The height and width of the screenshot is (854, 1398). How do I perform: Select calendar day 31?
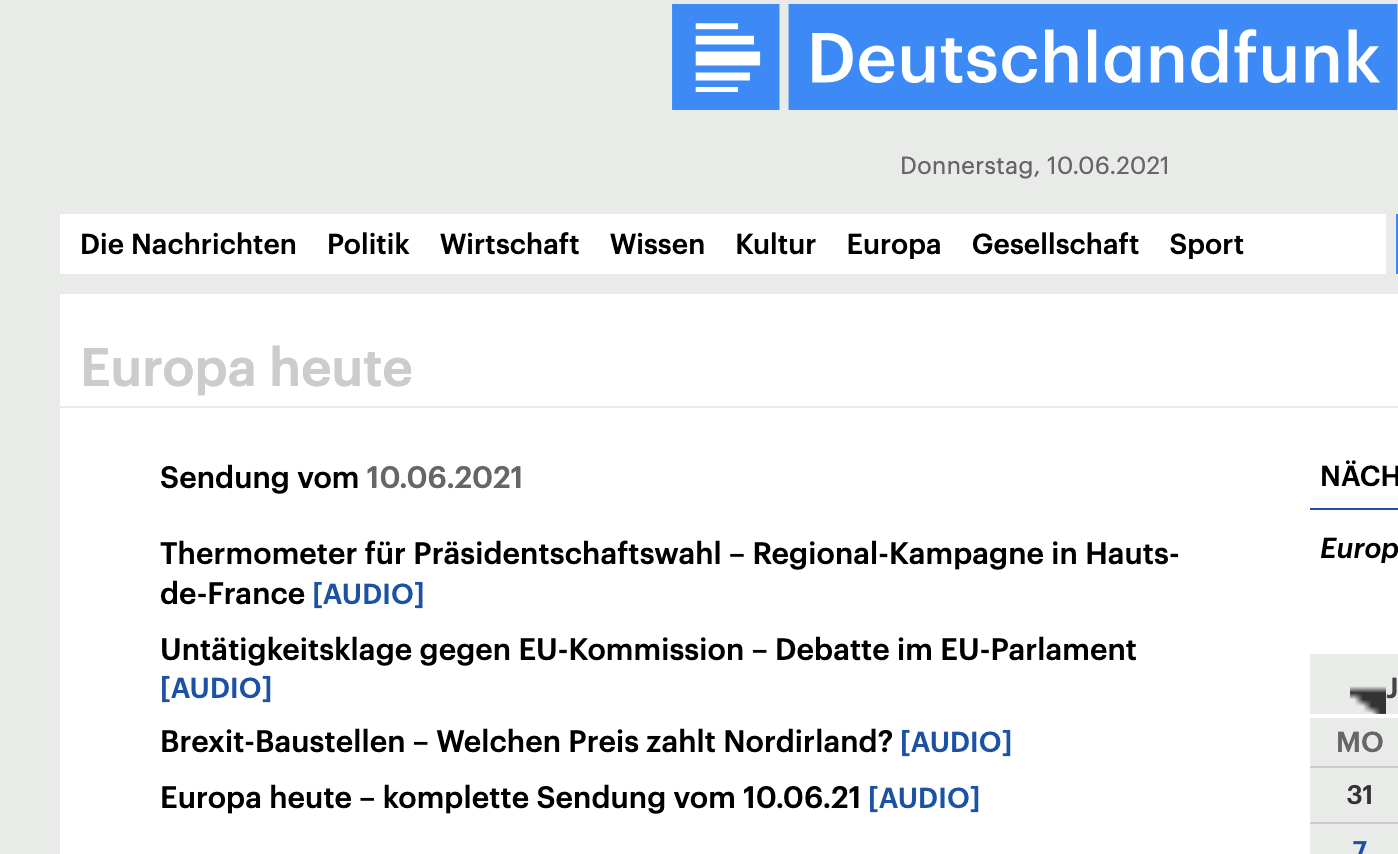pos(1359,795)
